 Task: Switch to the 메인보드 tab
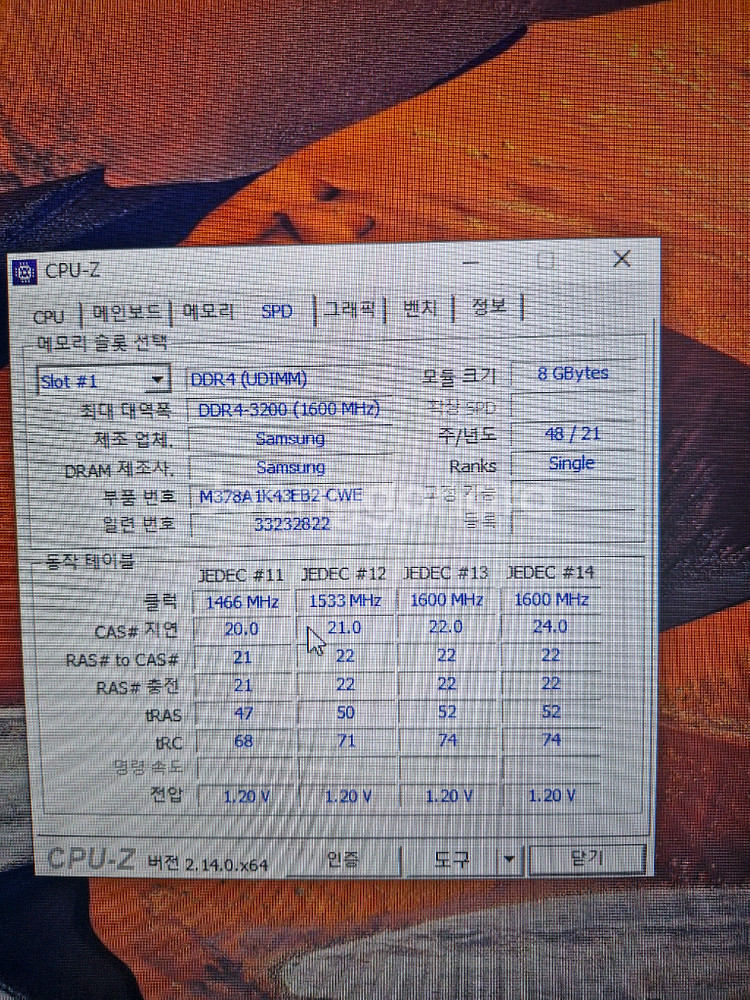click(x=126, y=312)
